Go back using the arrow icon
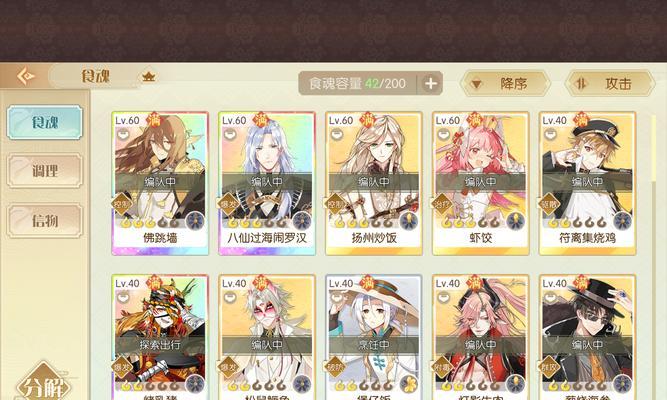 [26, 77]
